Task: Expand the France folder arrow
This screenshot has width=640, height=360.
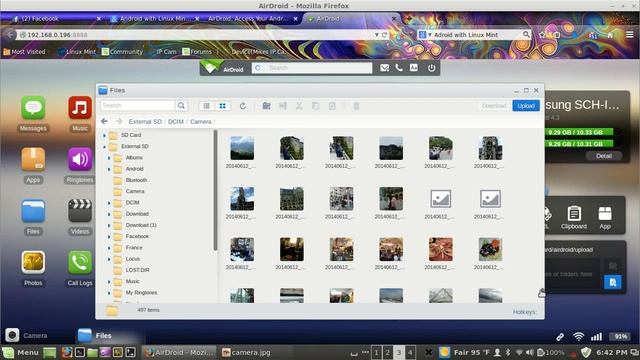Action: pyautogui.click(x=109, y=248)
